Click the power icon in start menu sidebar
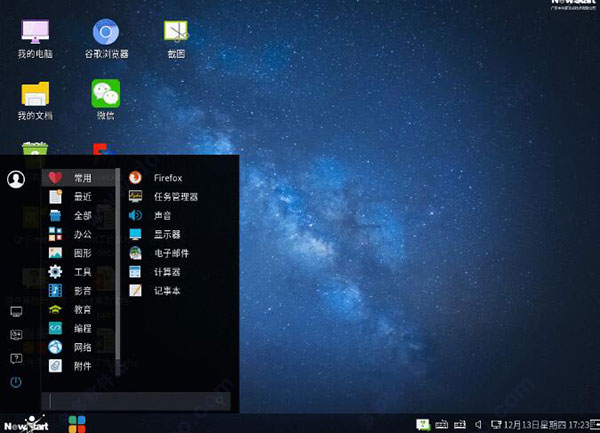The height and width of the screenshot is (433, 600). pyautogui.click(x=16, y=382)
